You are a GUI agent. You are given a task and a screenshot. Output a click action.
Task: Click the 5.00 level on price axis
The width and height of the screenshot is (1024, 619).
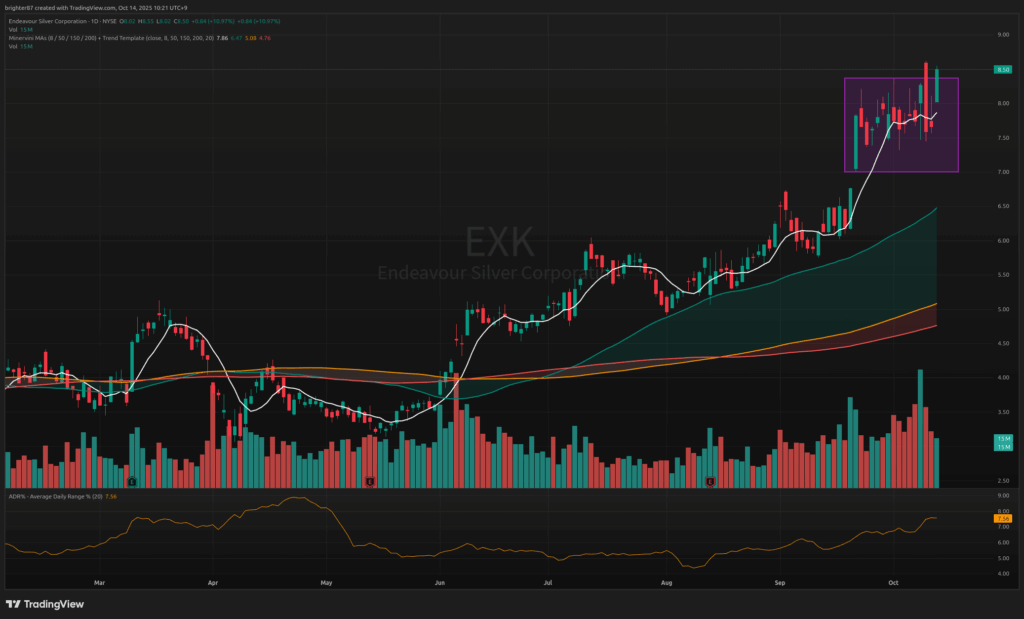click(1000, 310)
